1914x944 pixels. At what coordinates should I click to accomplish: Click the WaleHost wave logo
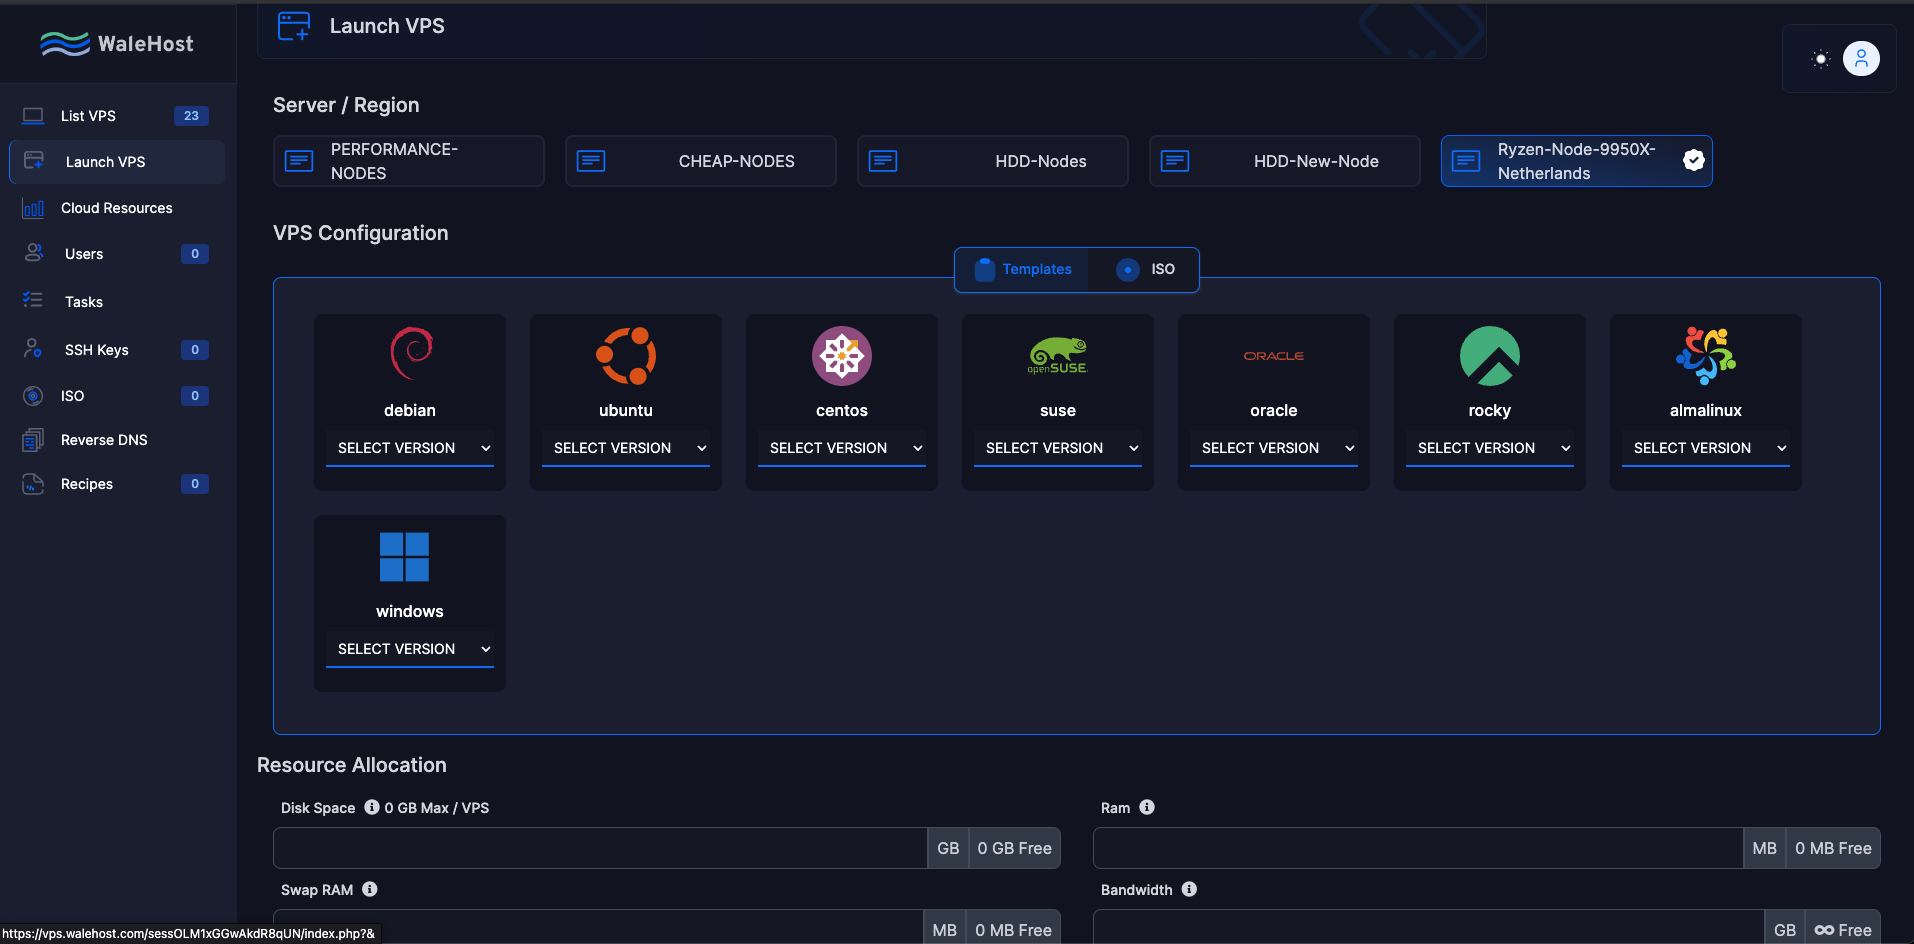point(65,44)
